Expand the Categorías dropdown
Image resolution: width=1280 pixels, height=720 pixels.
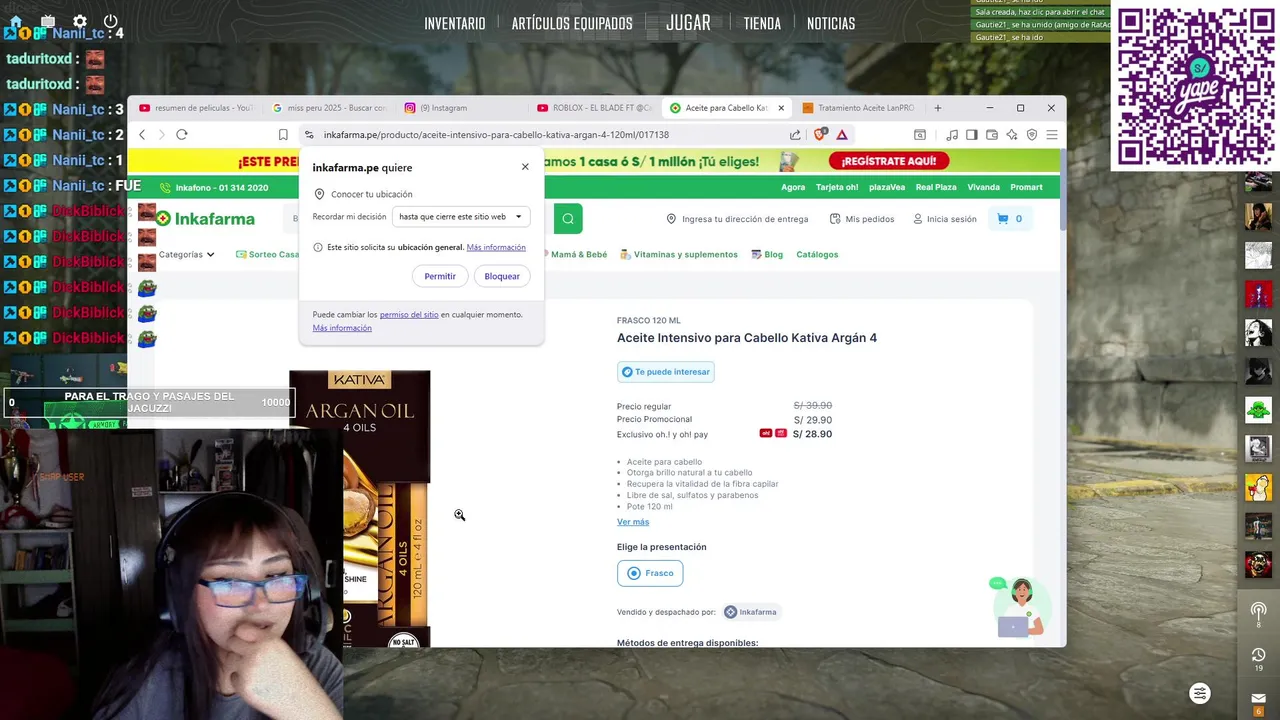(x=186, y=255)
